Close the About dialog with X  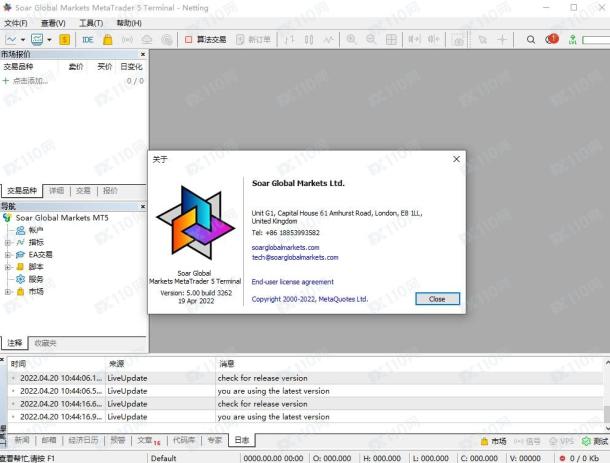[456, 159]
